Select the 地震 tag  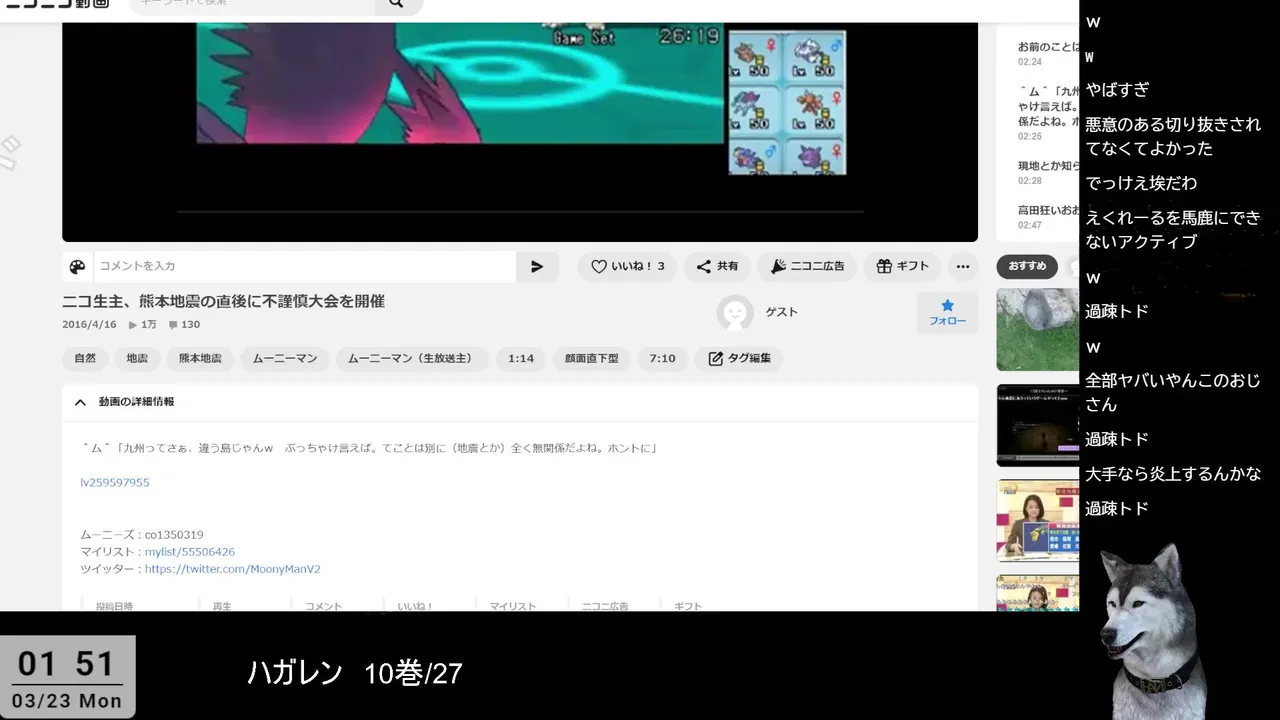(x=137, y=358)
